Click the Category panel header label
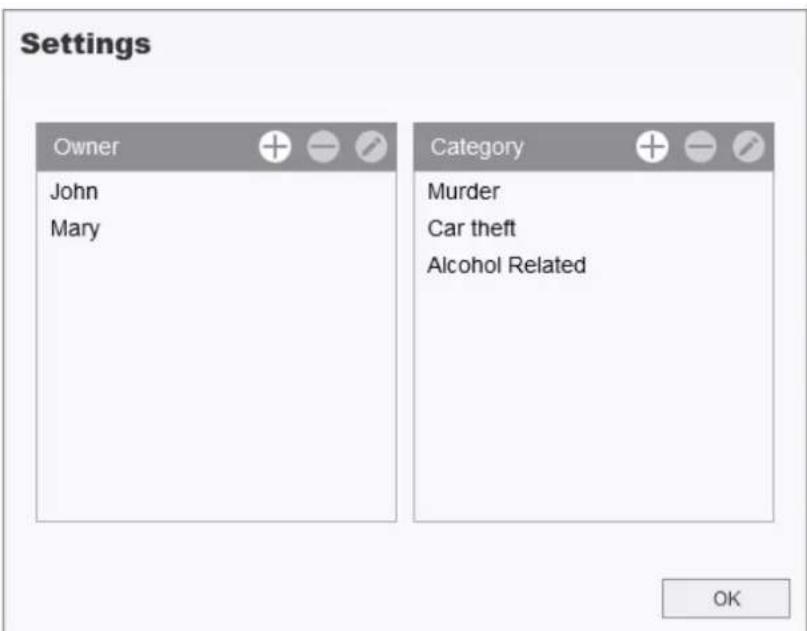807x631 pixels. [x=476, y=147]
